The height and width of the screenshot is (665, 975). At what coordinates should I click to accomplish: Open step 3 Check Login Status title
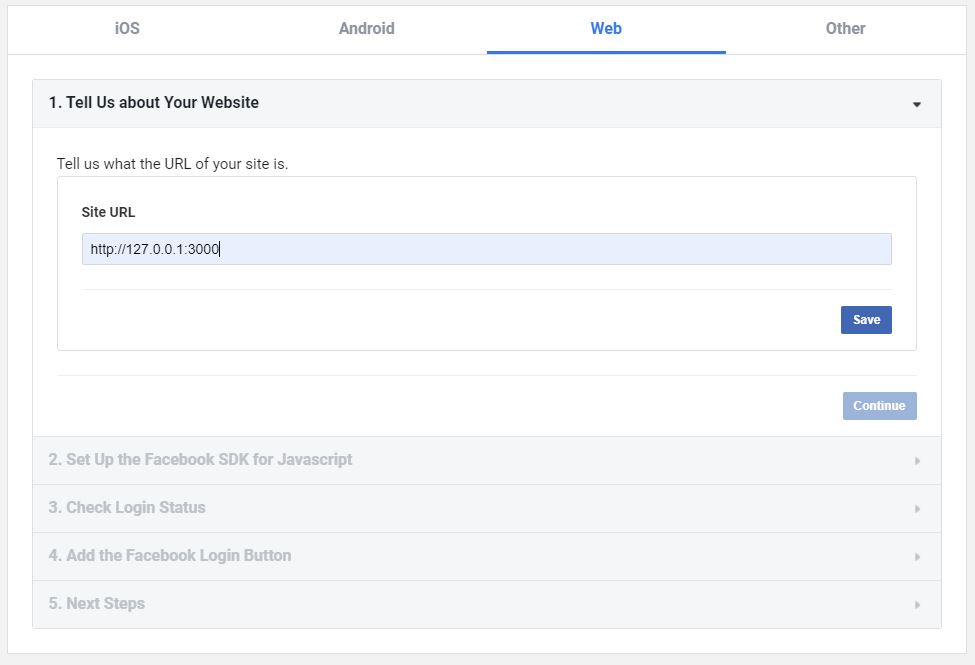point(127,508)
